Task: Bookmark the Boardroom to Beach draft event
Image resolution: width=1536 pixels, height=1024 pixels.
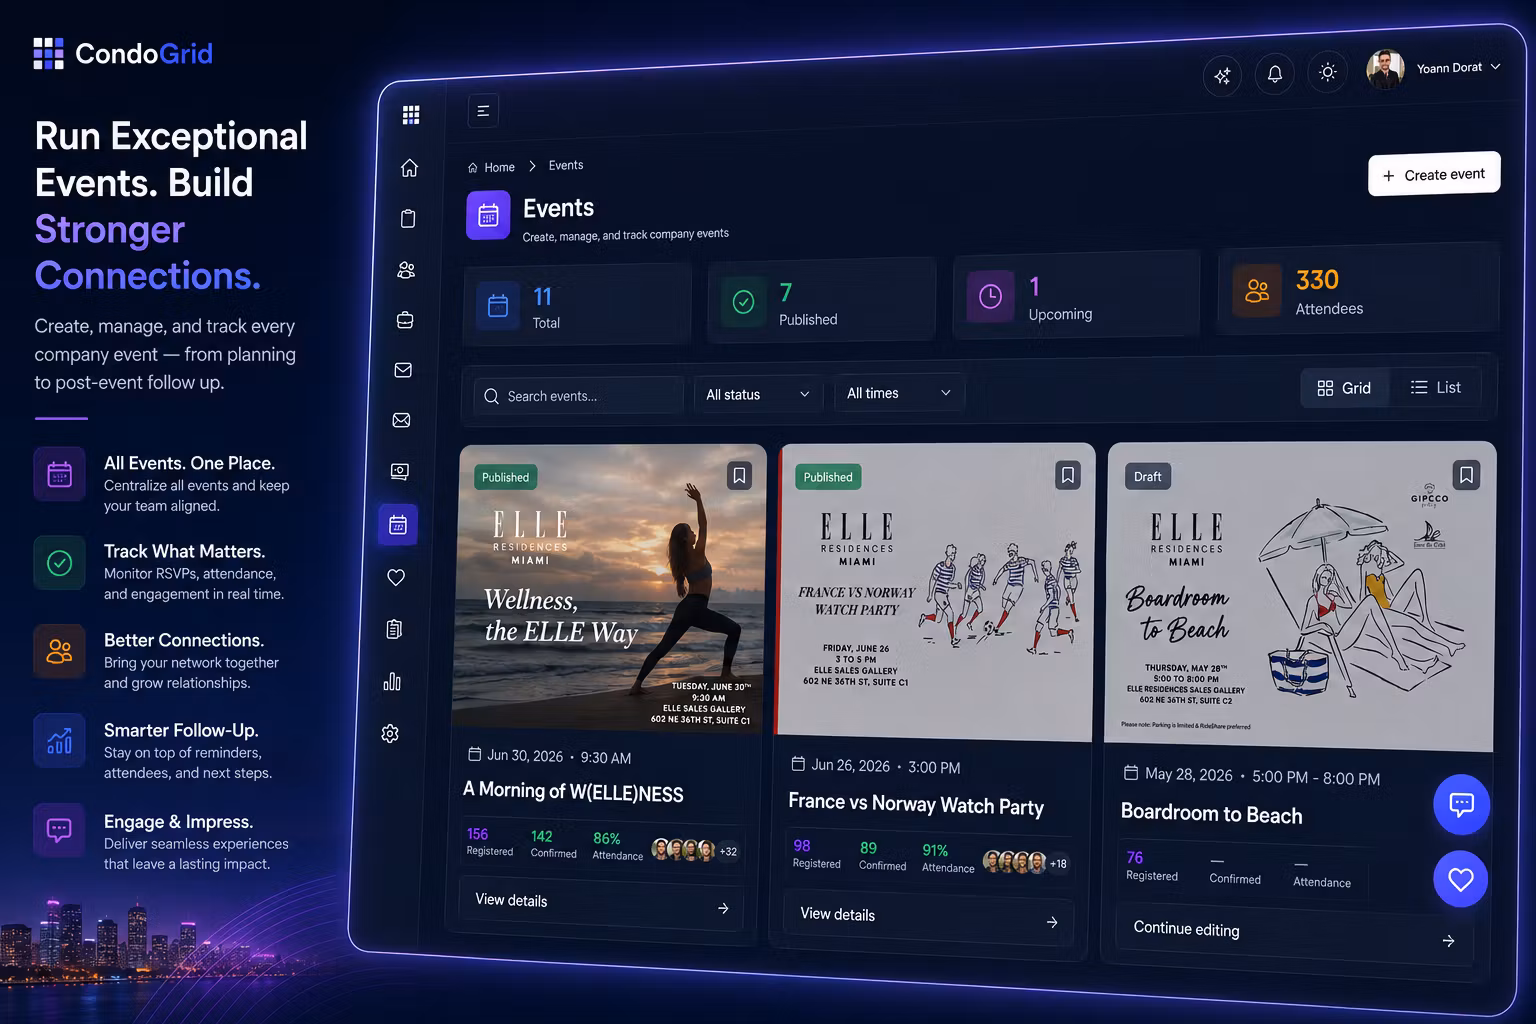Action: (1466, 474)
